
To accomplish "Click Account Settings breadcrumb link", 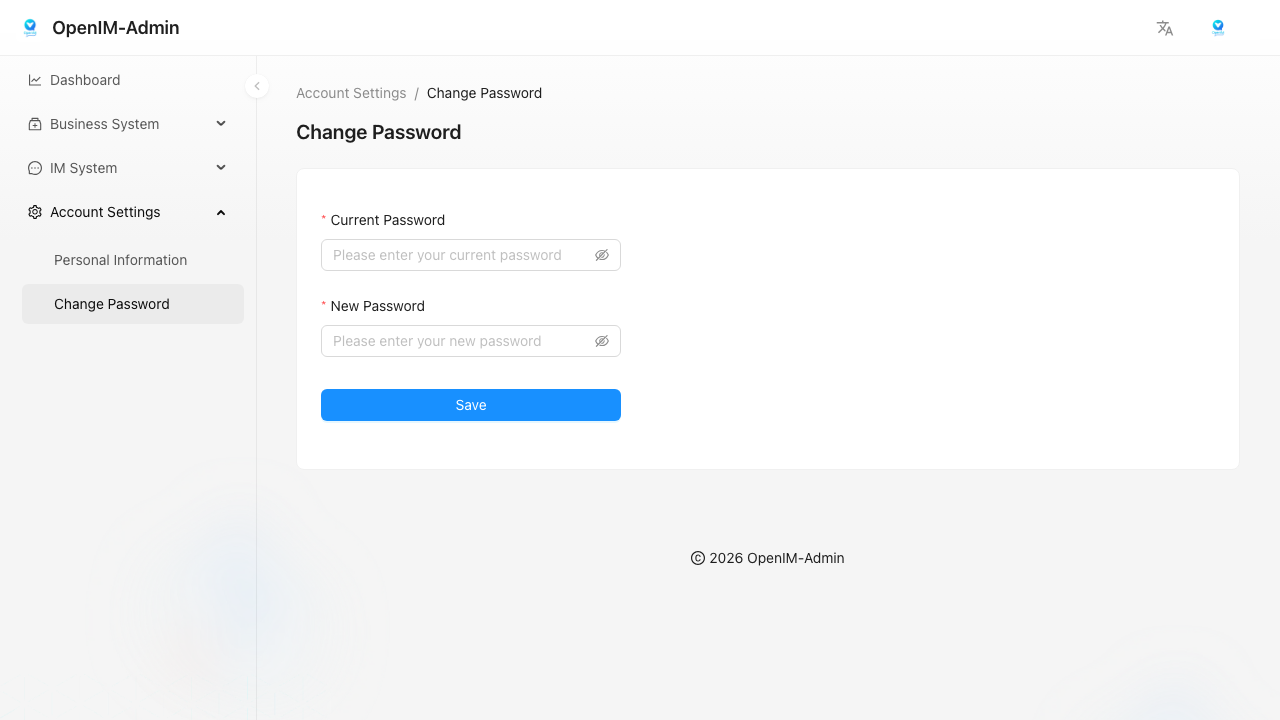I will 351,93.
